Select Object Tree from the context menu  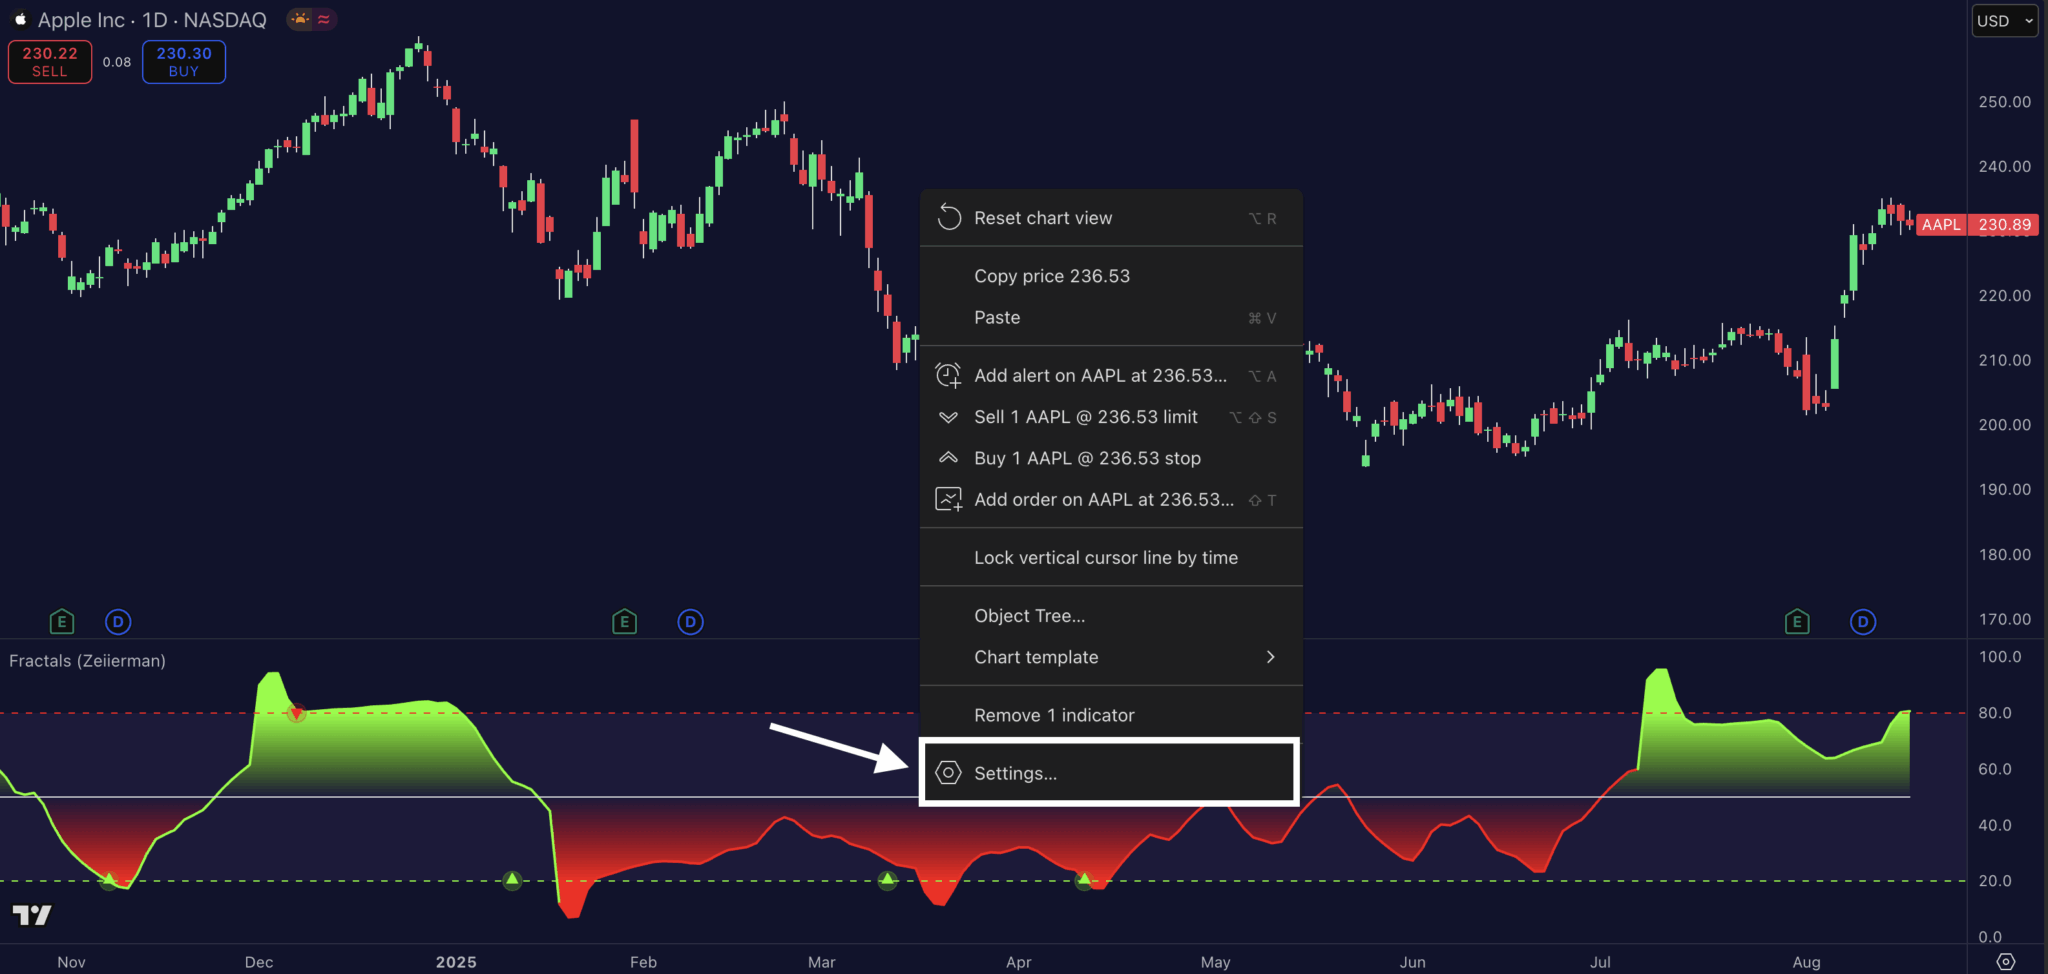click(1029, 615)
